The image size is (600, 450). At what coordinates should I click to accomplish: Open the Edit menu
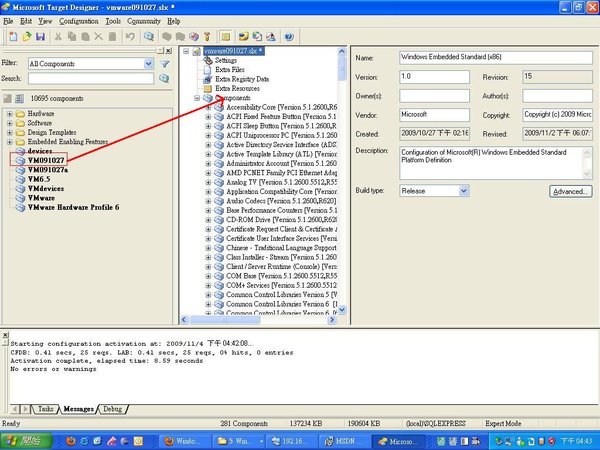tap(26, 21)
